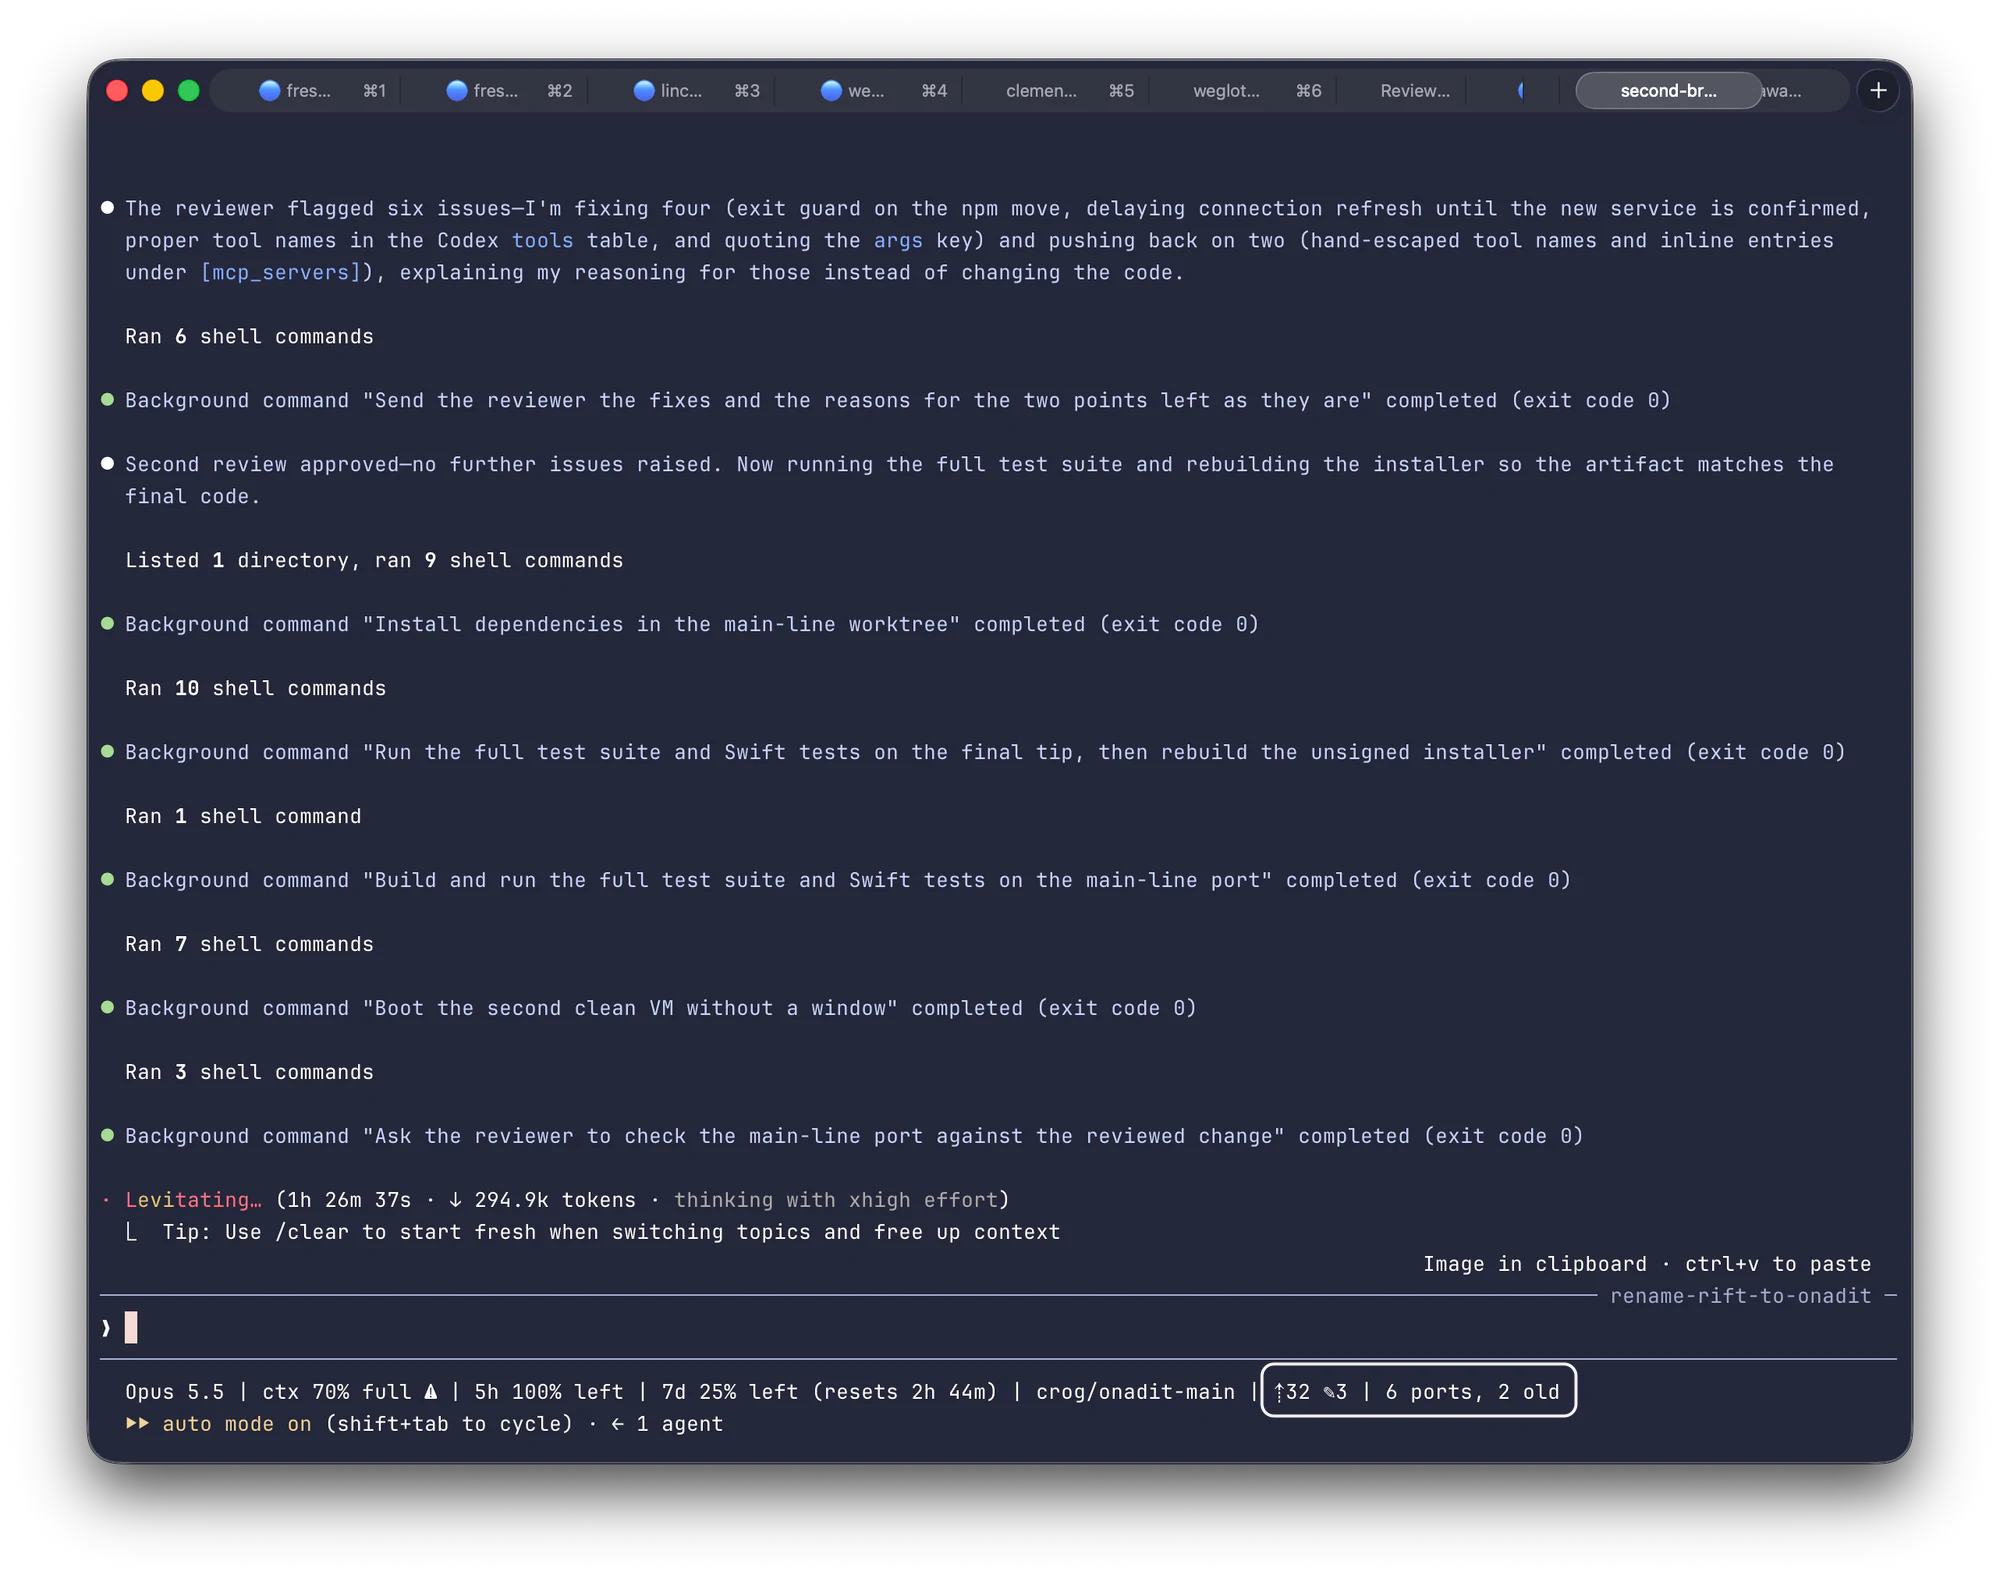Click 'Run the full test suite and Swift tests' line
The width and height of the screenshot is (2000, 1579).
(x=985, y=753)
